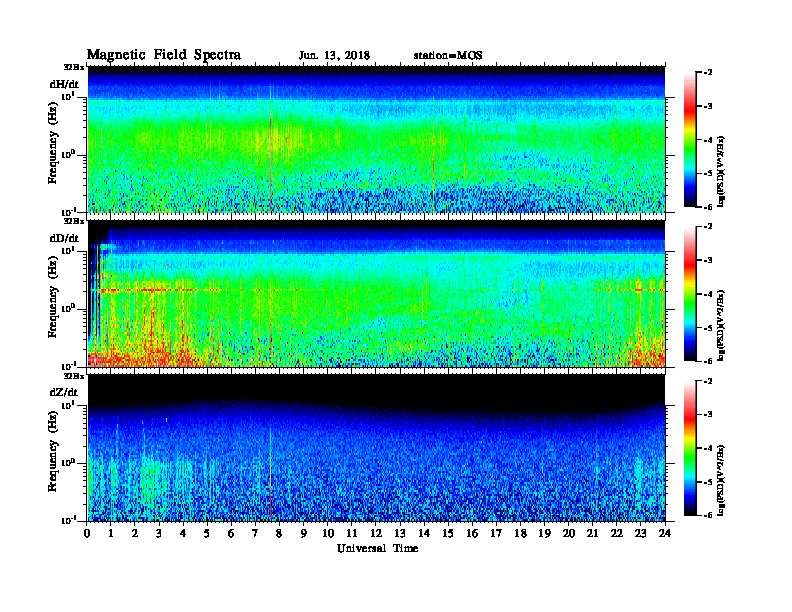
Task: Click the -4 tick on dH/dt color bar
Action: coord(708,140)
